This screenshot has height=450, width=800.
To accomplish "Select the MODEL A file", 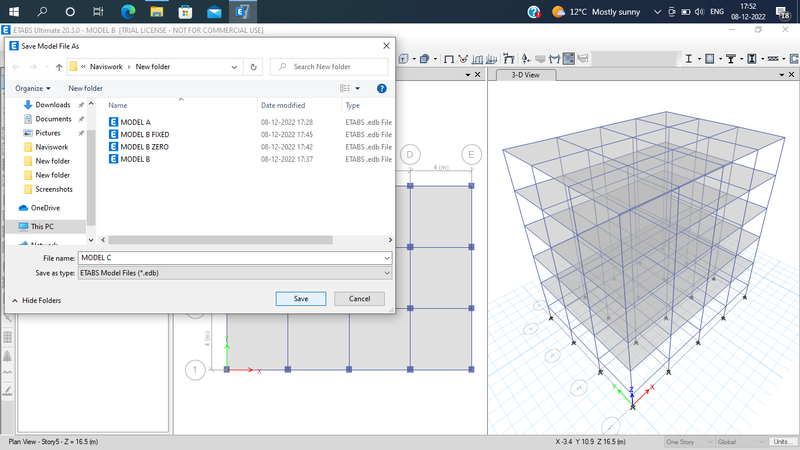I will [x=135, y=122].
